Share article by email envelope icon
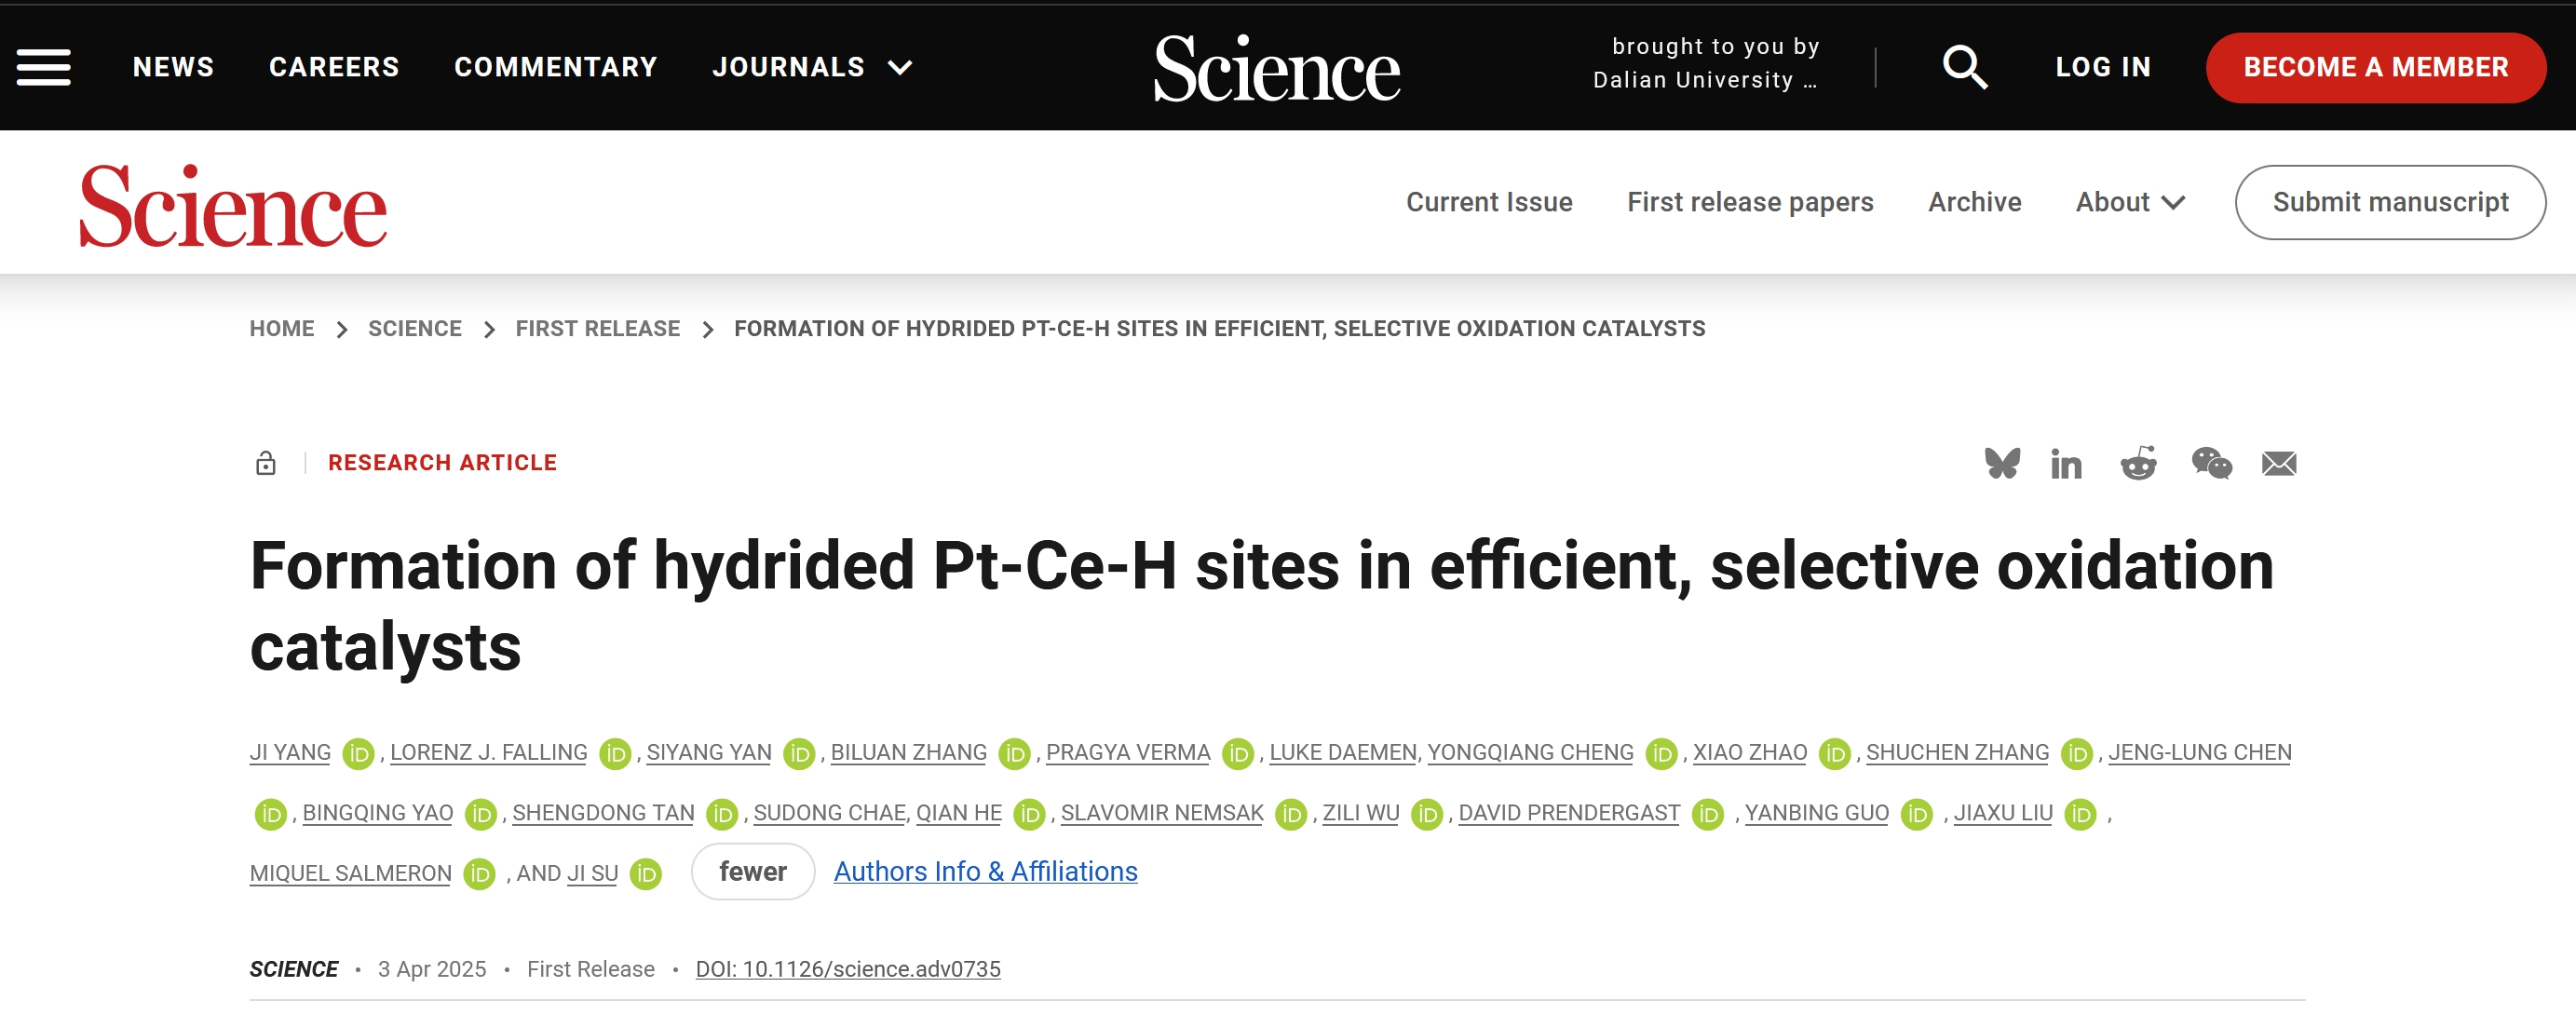The width and height of the screenshot is (2576, 1014). [x=2279, y=464]
